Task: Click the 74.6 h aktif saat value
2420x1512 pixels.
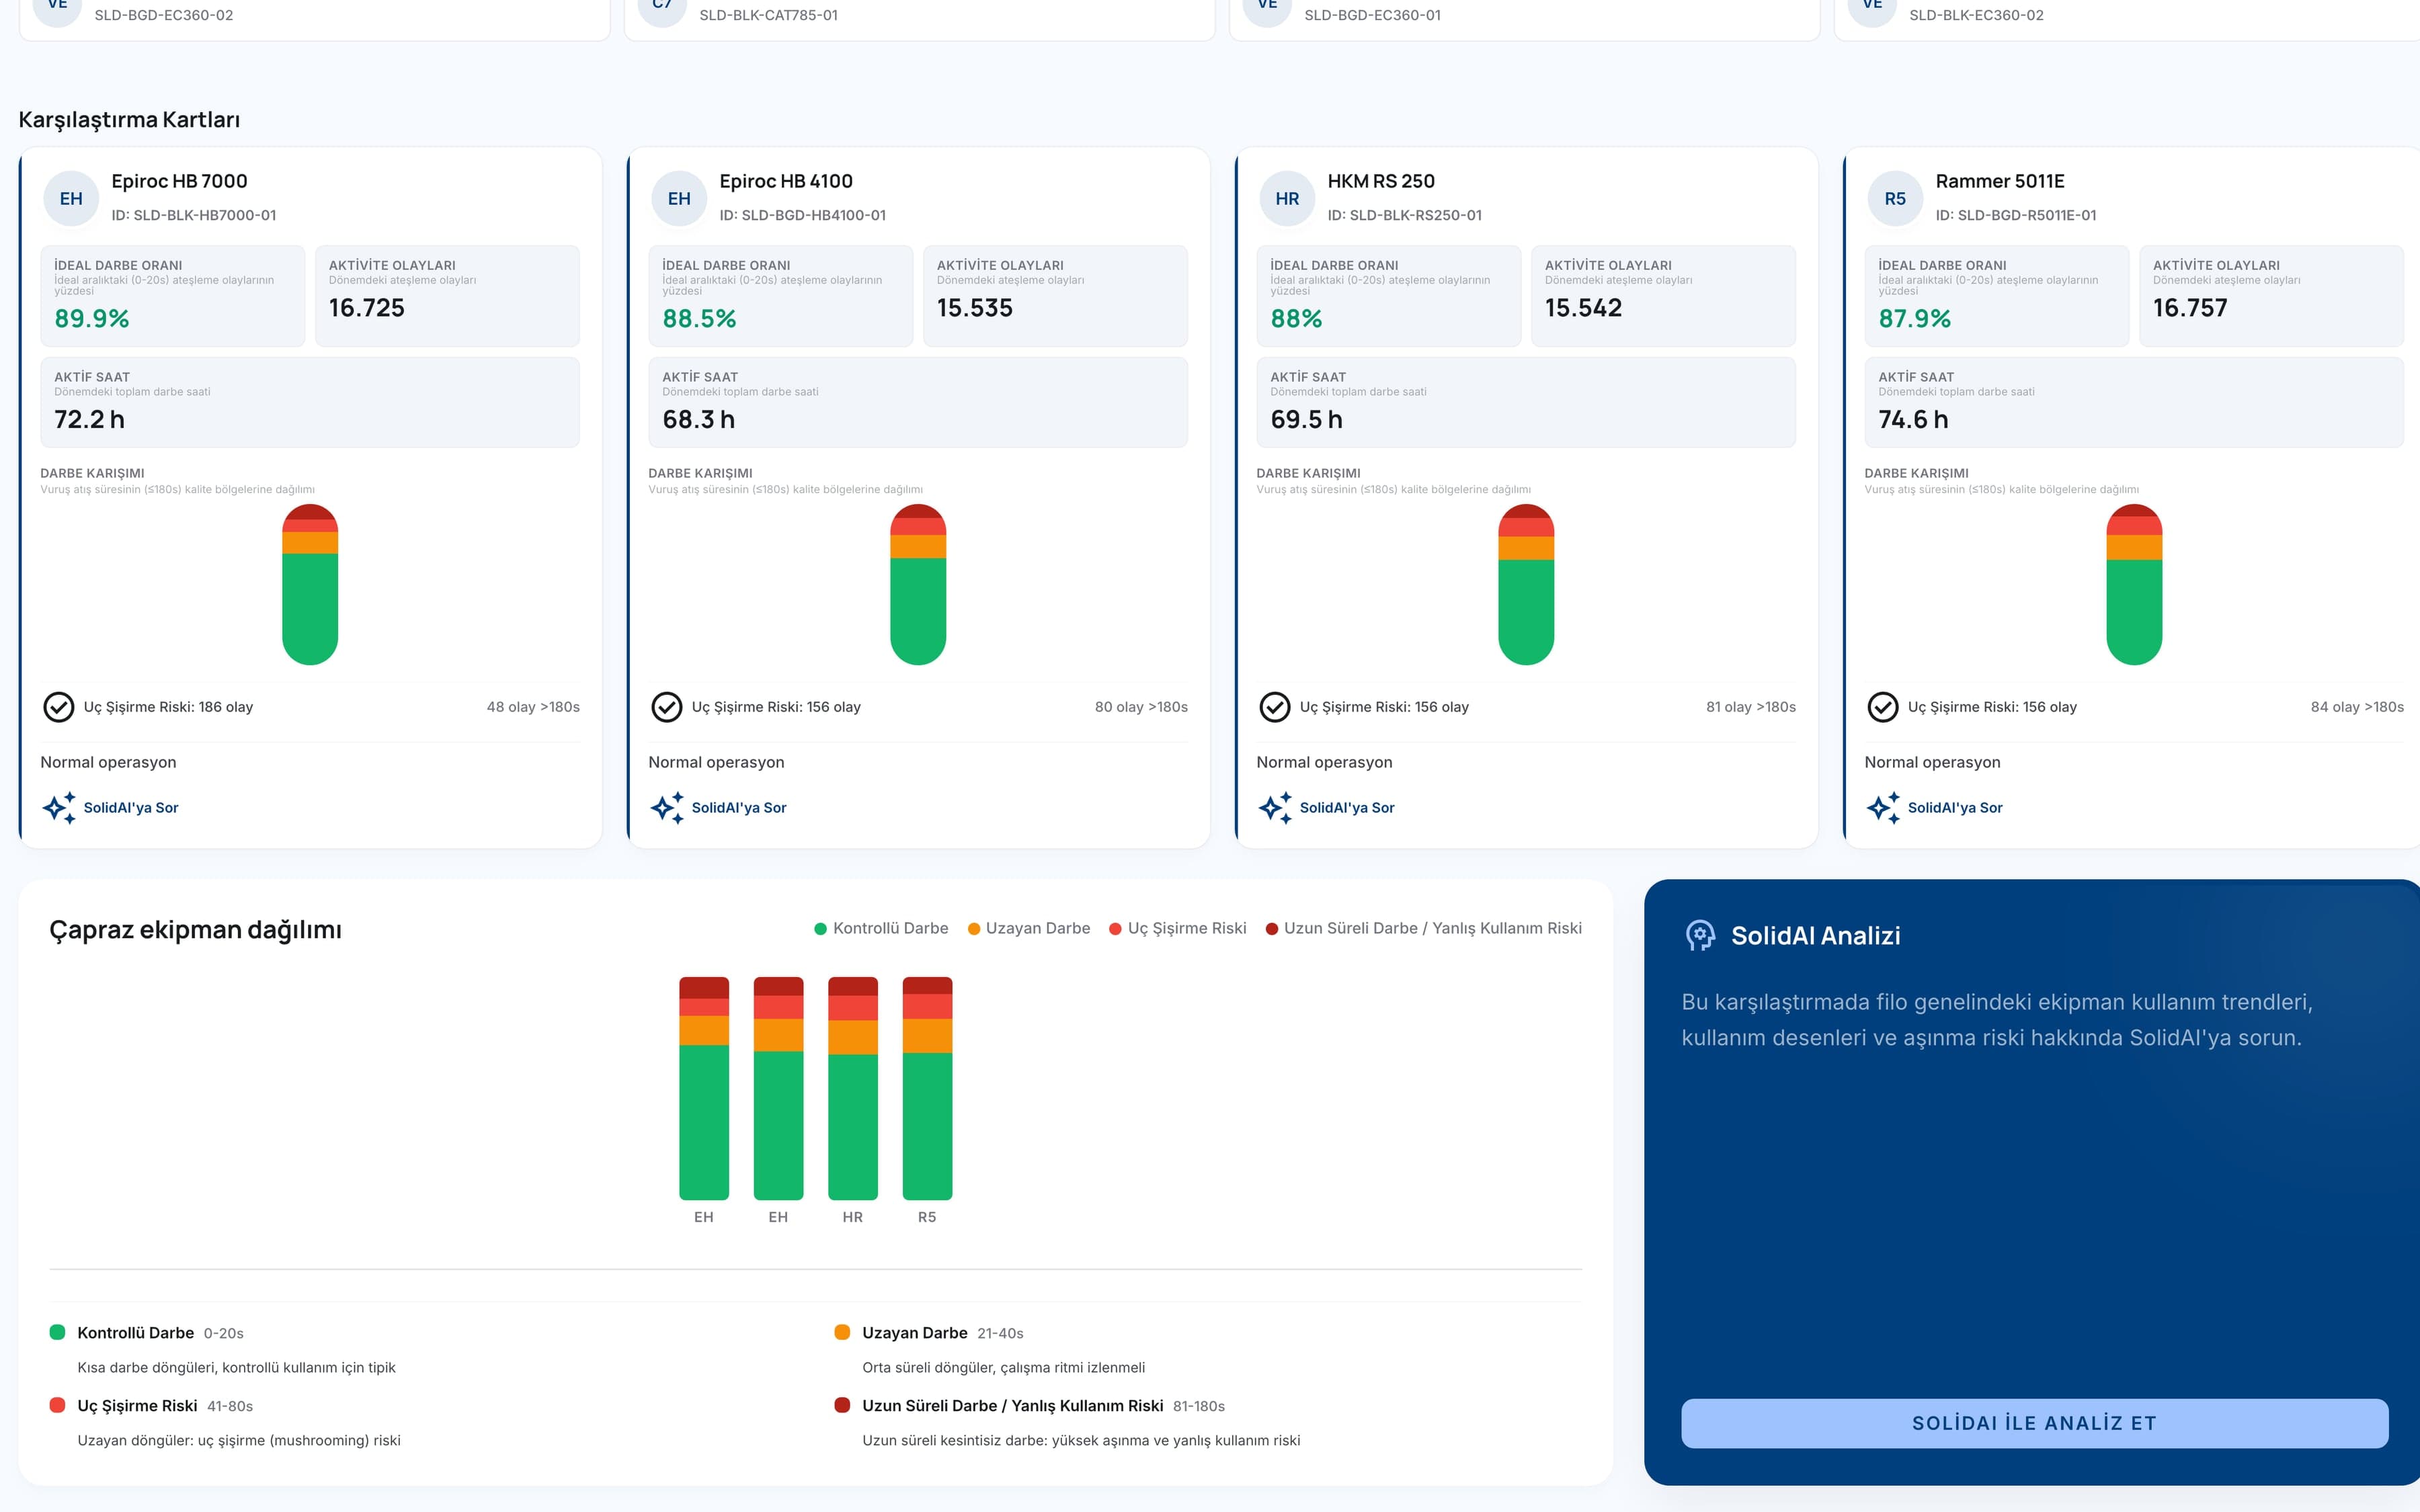Action: (x=1913, y=420)
